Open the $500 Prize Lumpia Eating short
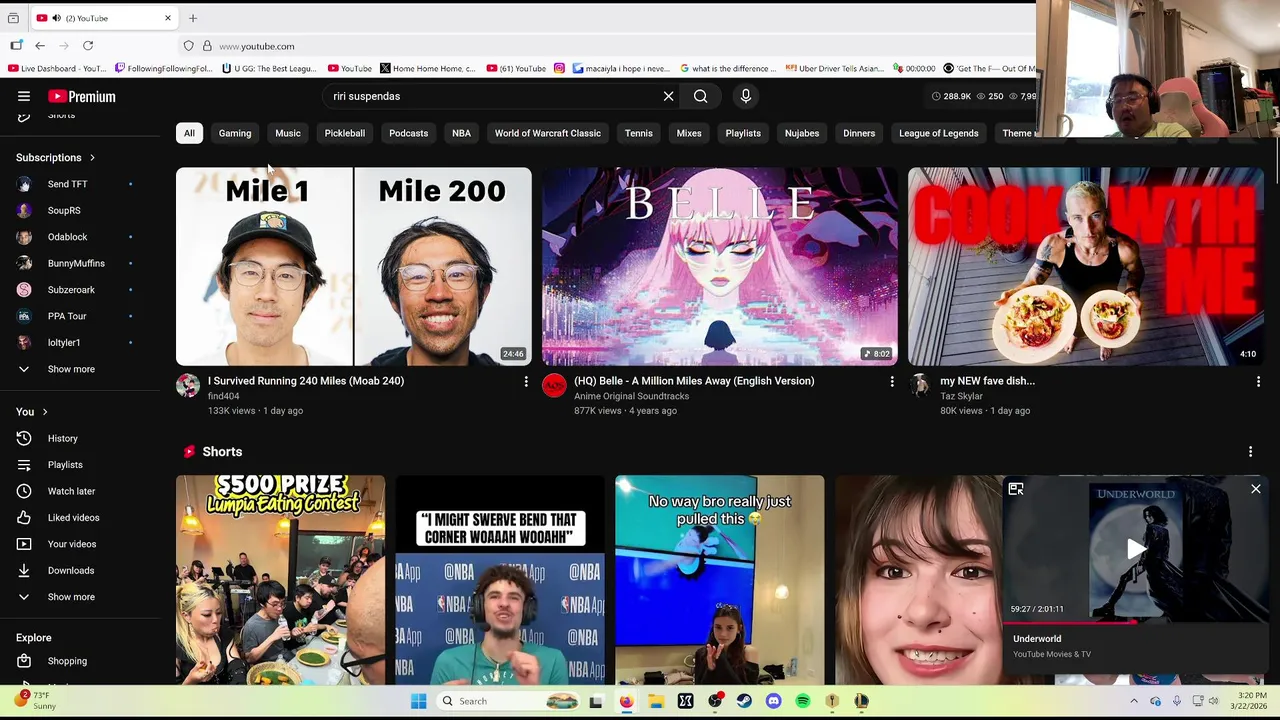The height and width of the screenshot is (720, 1280). click(x=280, y=580)
